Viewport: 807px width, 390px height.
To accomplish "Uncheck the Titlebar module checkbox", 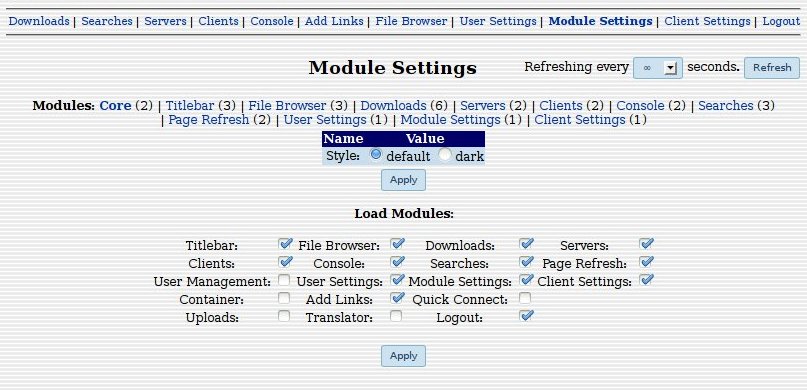I will pos(285,243).
